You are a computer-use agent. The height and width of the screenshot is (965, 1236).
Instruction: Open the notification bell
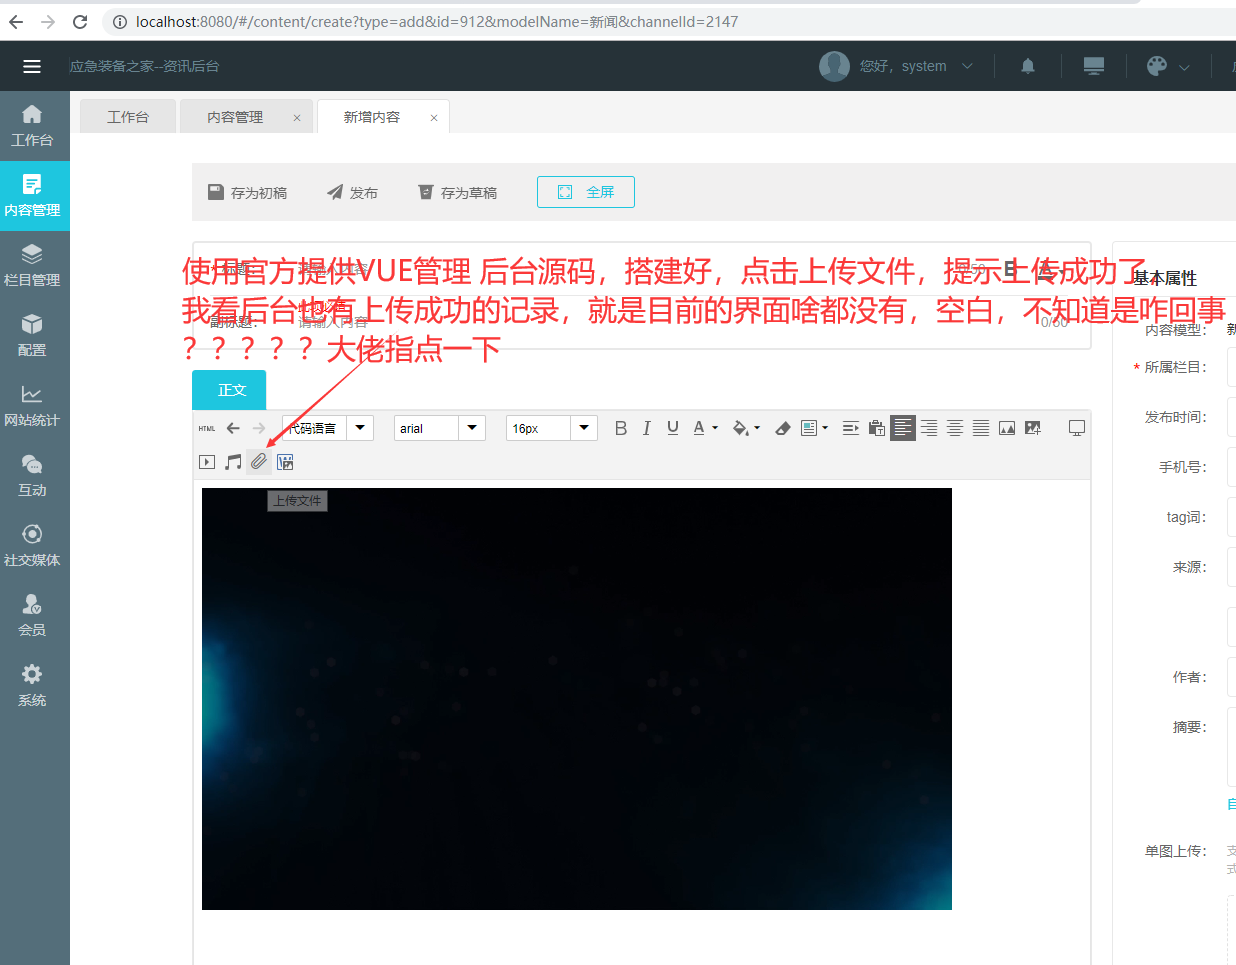click(x=1028, y=66)
